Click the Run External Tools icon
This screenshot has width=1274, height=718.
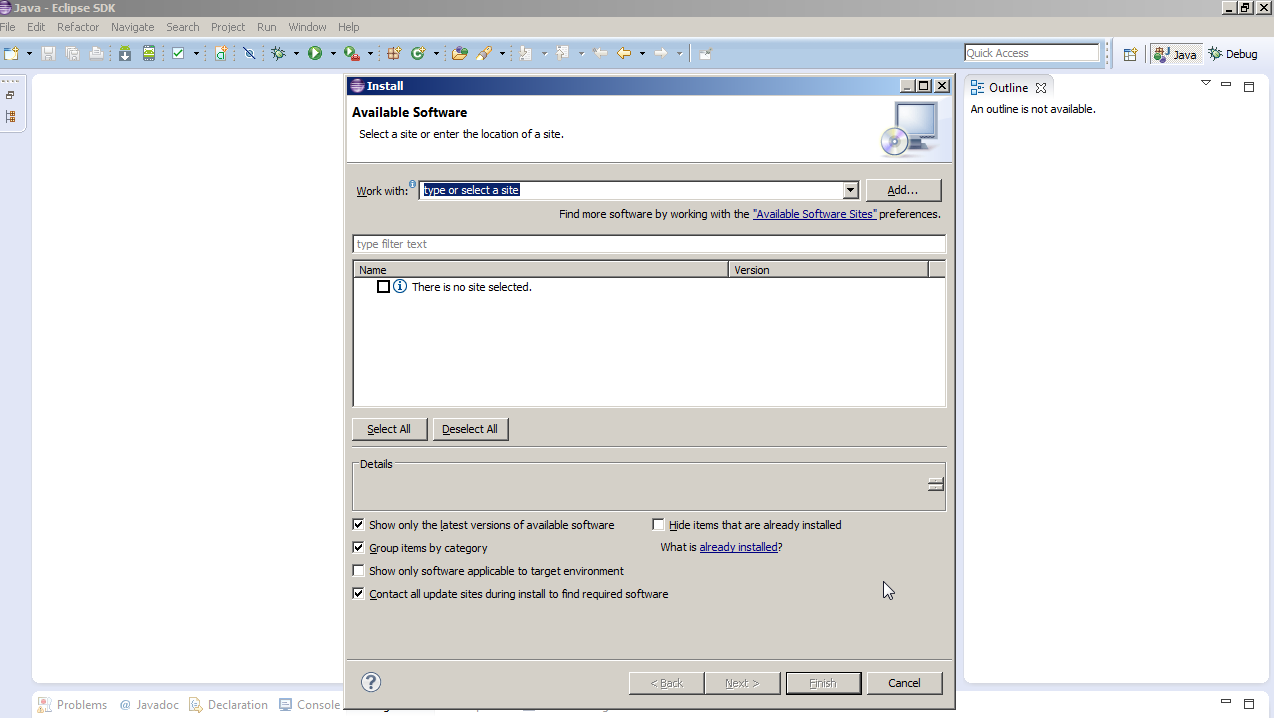point(352,53)
